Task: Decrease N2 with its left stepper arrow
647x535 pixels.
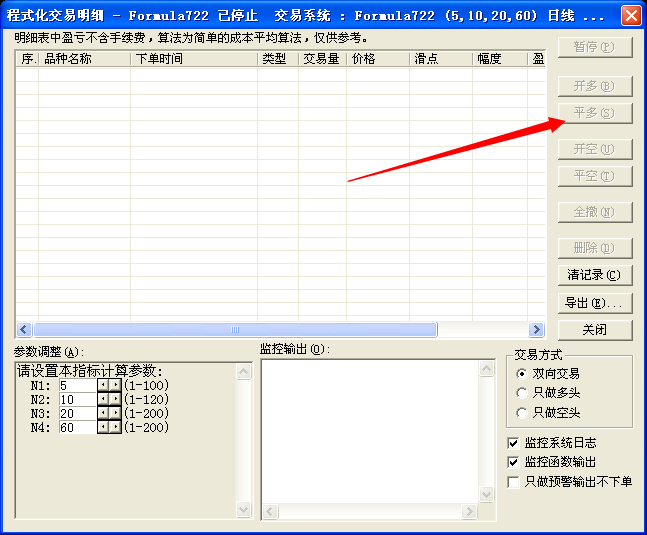Action: pyautogui.click(x=103, y=399)
